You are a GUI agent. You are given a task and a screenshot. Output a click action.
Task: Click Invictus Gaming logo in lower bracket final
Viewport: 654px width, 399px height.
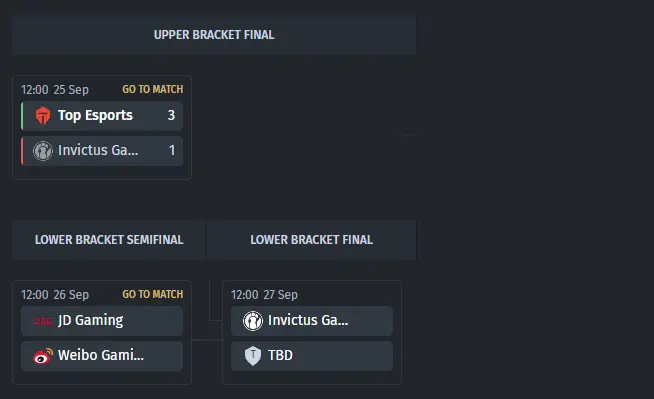pyautogui.click(x=253, y=321)
